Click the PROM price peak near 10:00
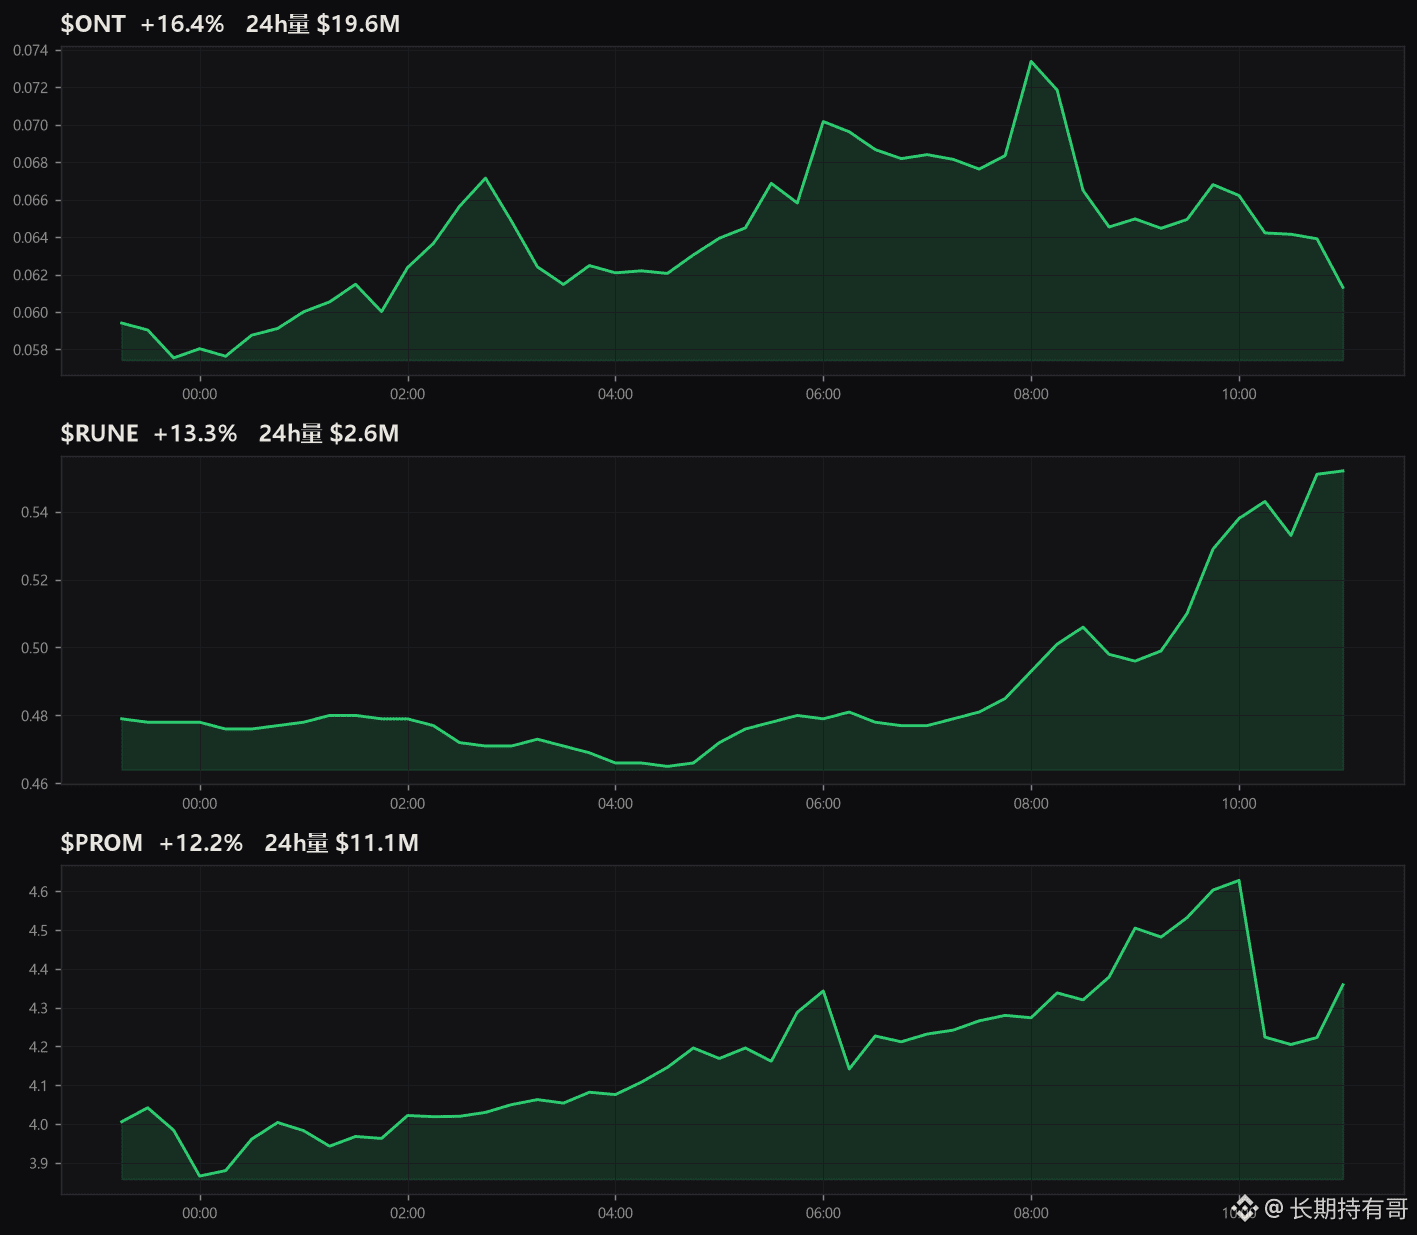 click(1239, 880)
